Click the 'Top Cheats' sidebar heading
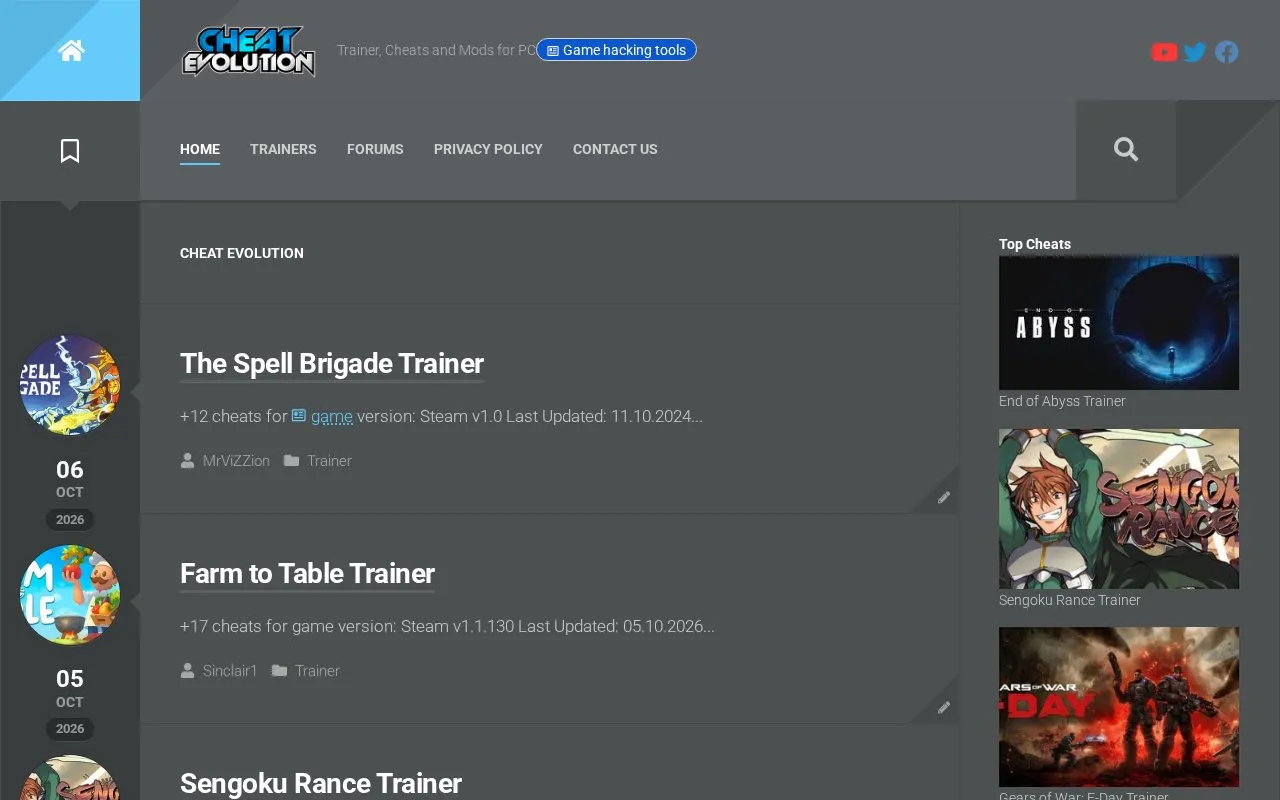 [x=1035, y=244]
